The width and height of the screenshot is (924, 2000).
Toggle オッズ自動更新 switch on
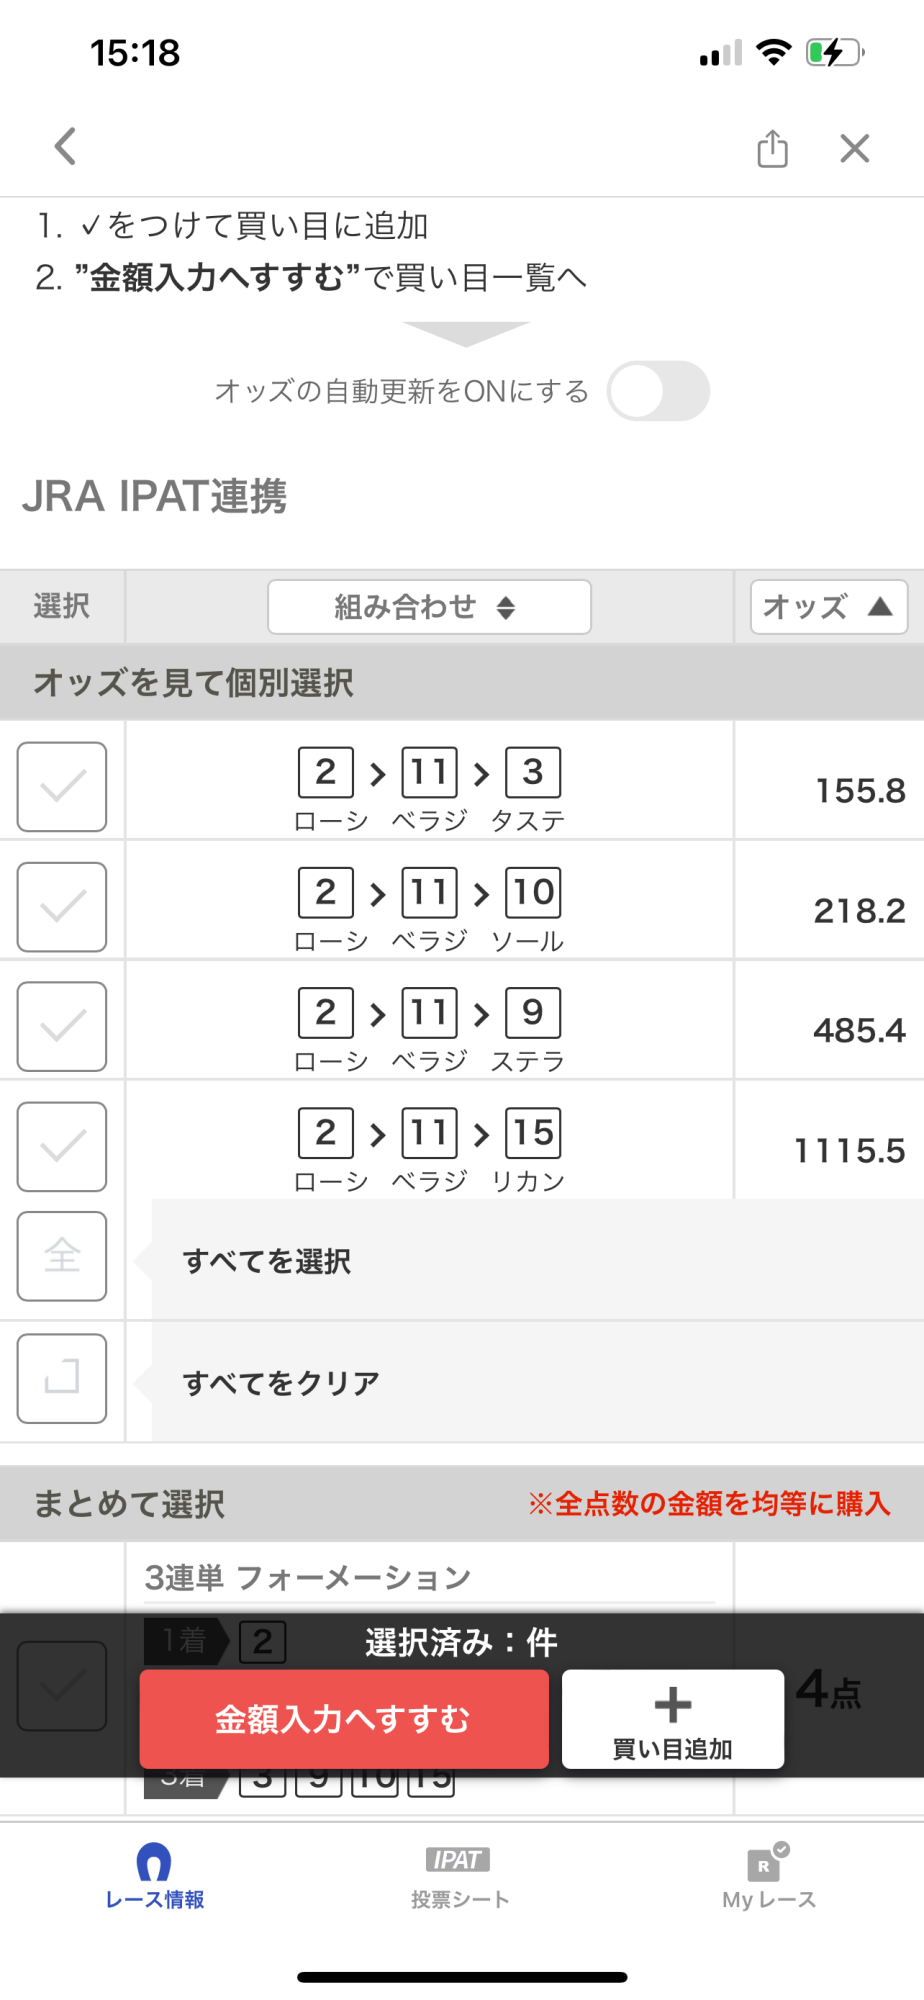click(658, 391)
